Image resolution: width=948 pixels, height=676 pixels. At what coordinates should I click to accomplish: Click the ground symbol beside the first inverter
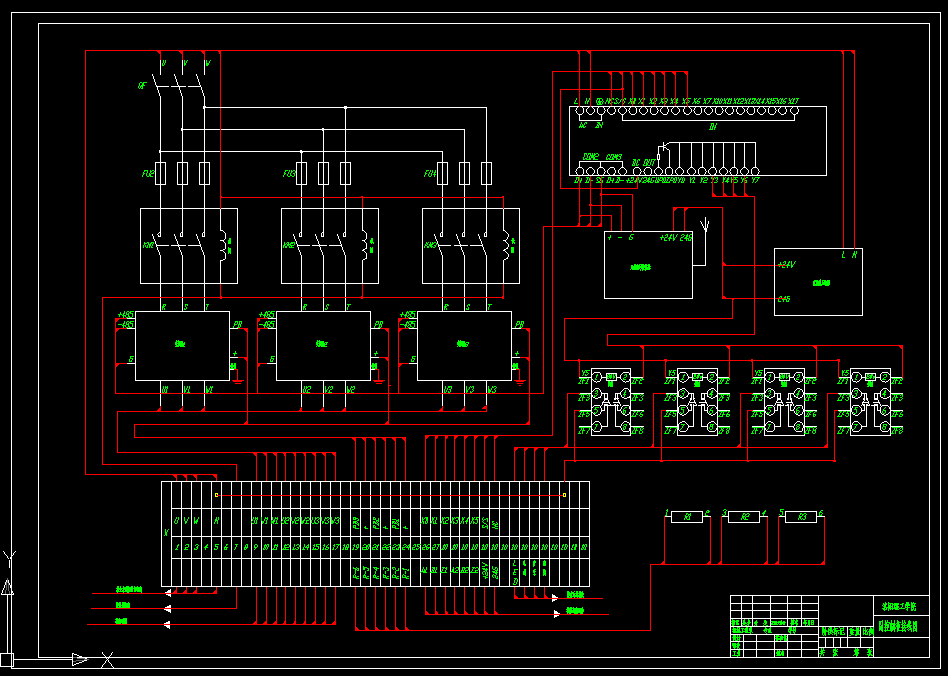(238, 379)
